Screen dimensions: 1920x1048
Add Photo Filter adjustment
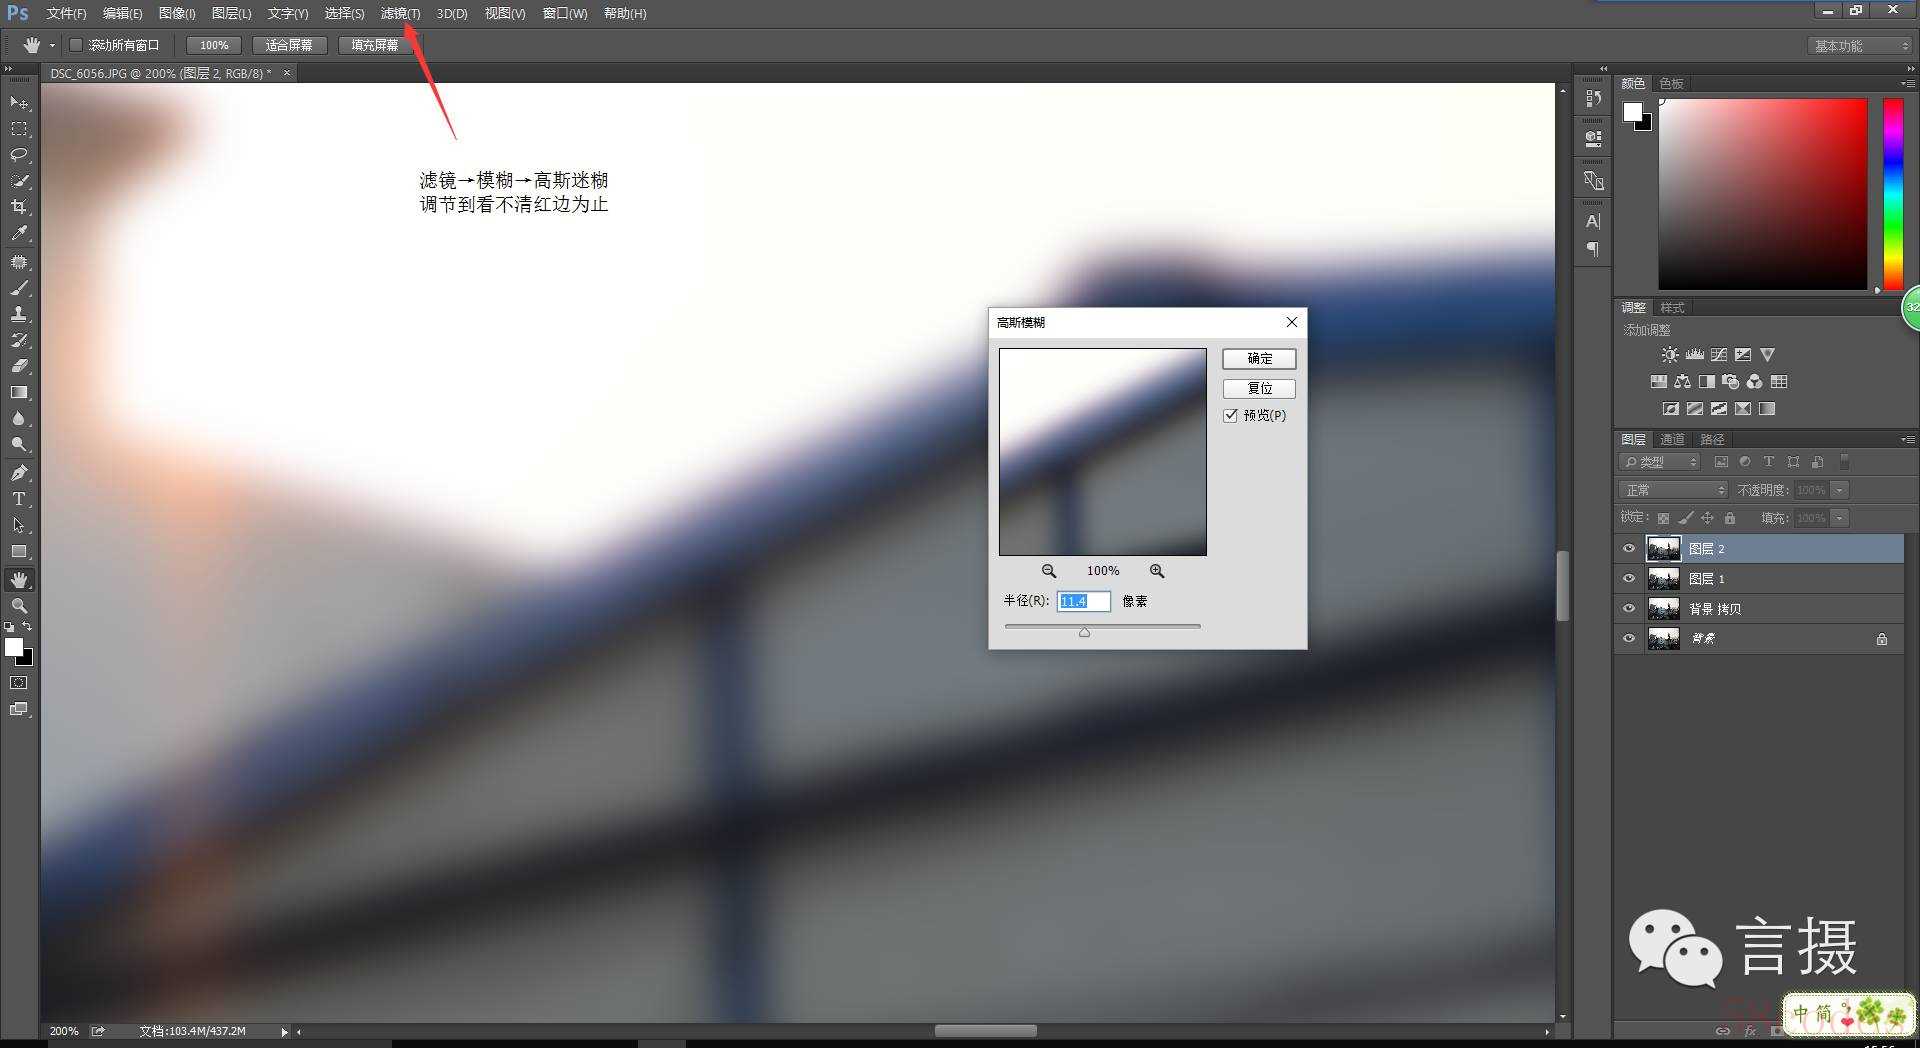click(1731, 382)
